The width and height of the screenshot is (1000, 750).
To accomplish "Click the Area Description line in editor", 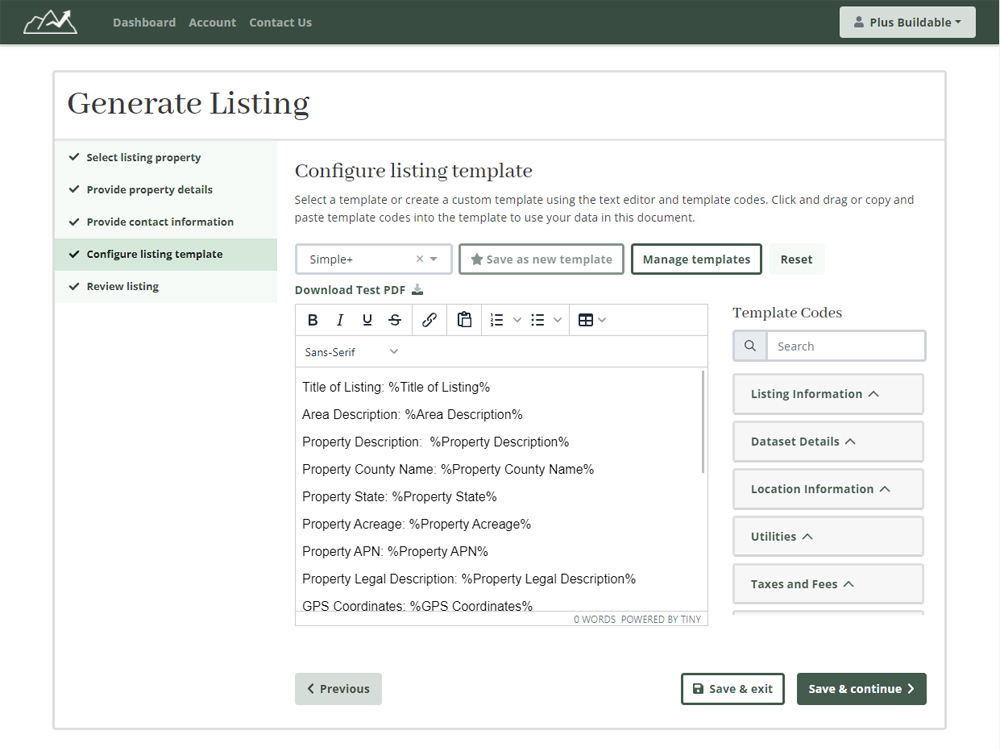I will click(x=412, y=415).
